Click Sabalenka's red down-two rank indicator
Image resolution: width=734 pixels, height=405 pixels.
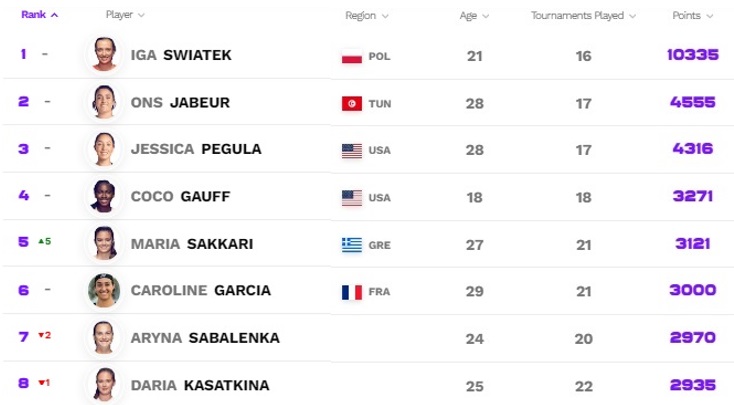[x=44, y=335]
